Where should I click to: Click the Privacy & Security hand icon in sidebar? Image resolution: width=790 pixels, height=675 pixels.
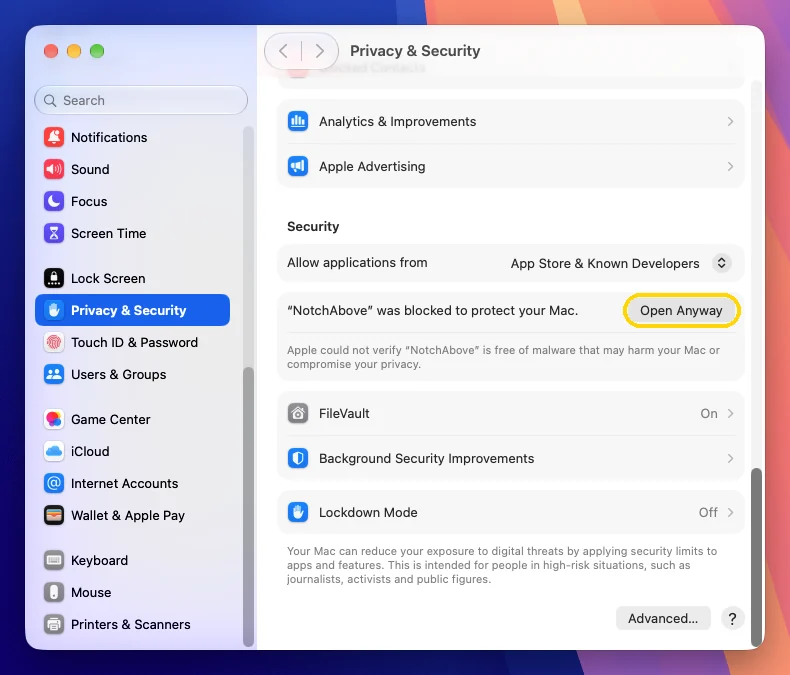coord(54,310)
